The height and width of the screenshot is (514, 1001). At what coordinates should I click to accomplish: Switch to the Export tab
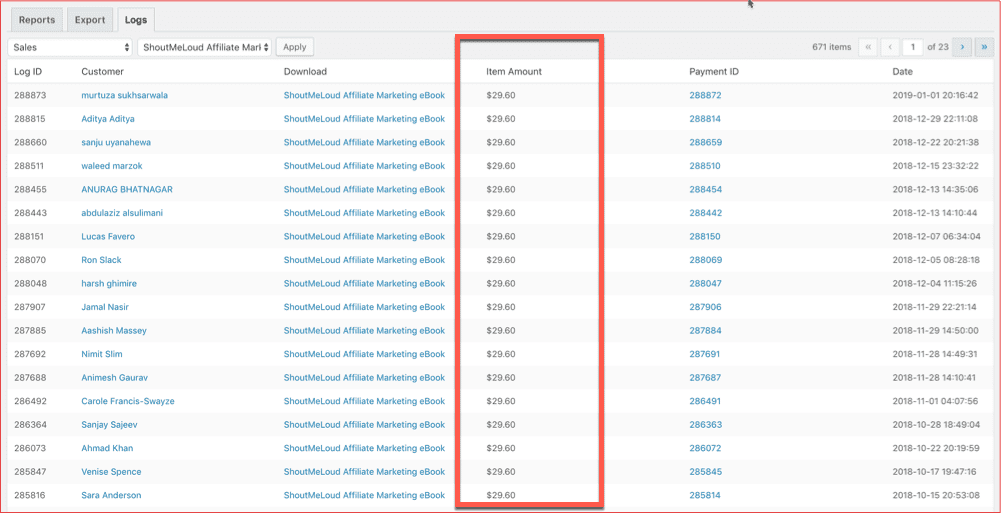pyautogui.click(x=90, y=20)
